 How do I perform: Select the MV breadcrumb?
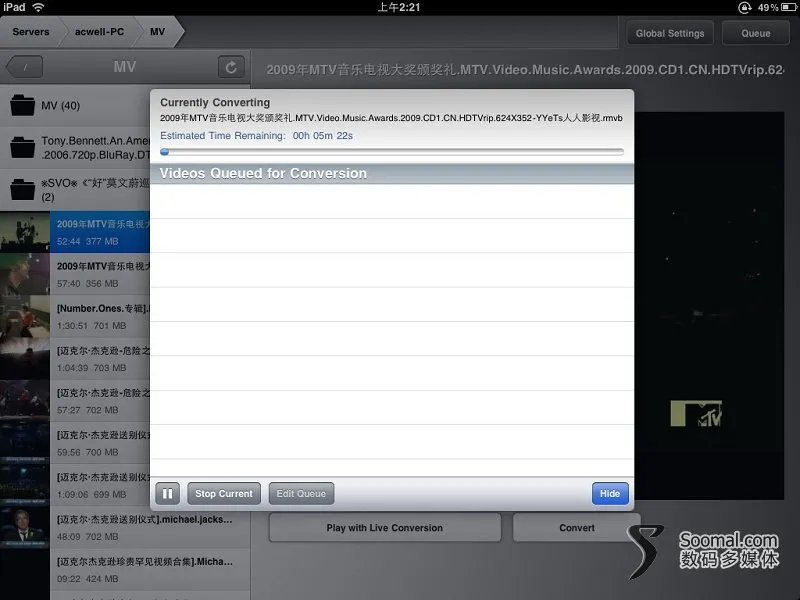click(158, 32)
